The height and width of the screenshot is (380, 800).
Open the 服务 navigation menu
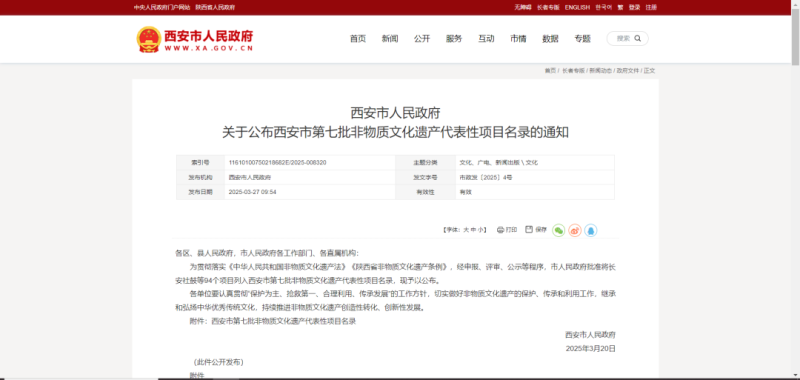click(x=454, y=39)
